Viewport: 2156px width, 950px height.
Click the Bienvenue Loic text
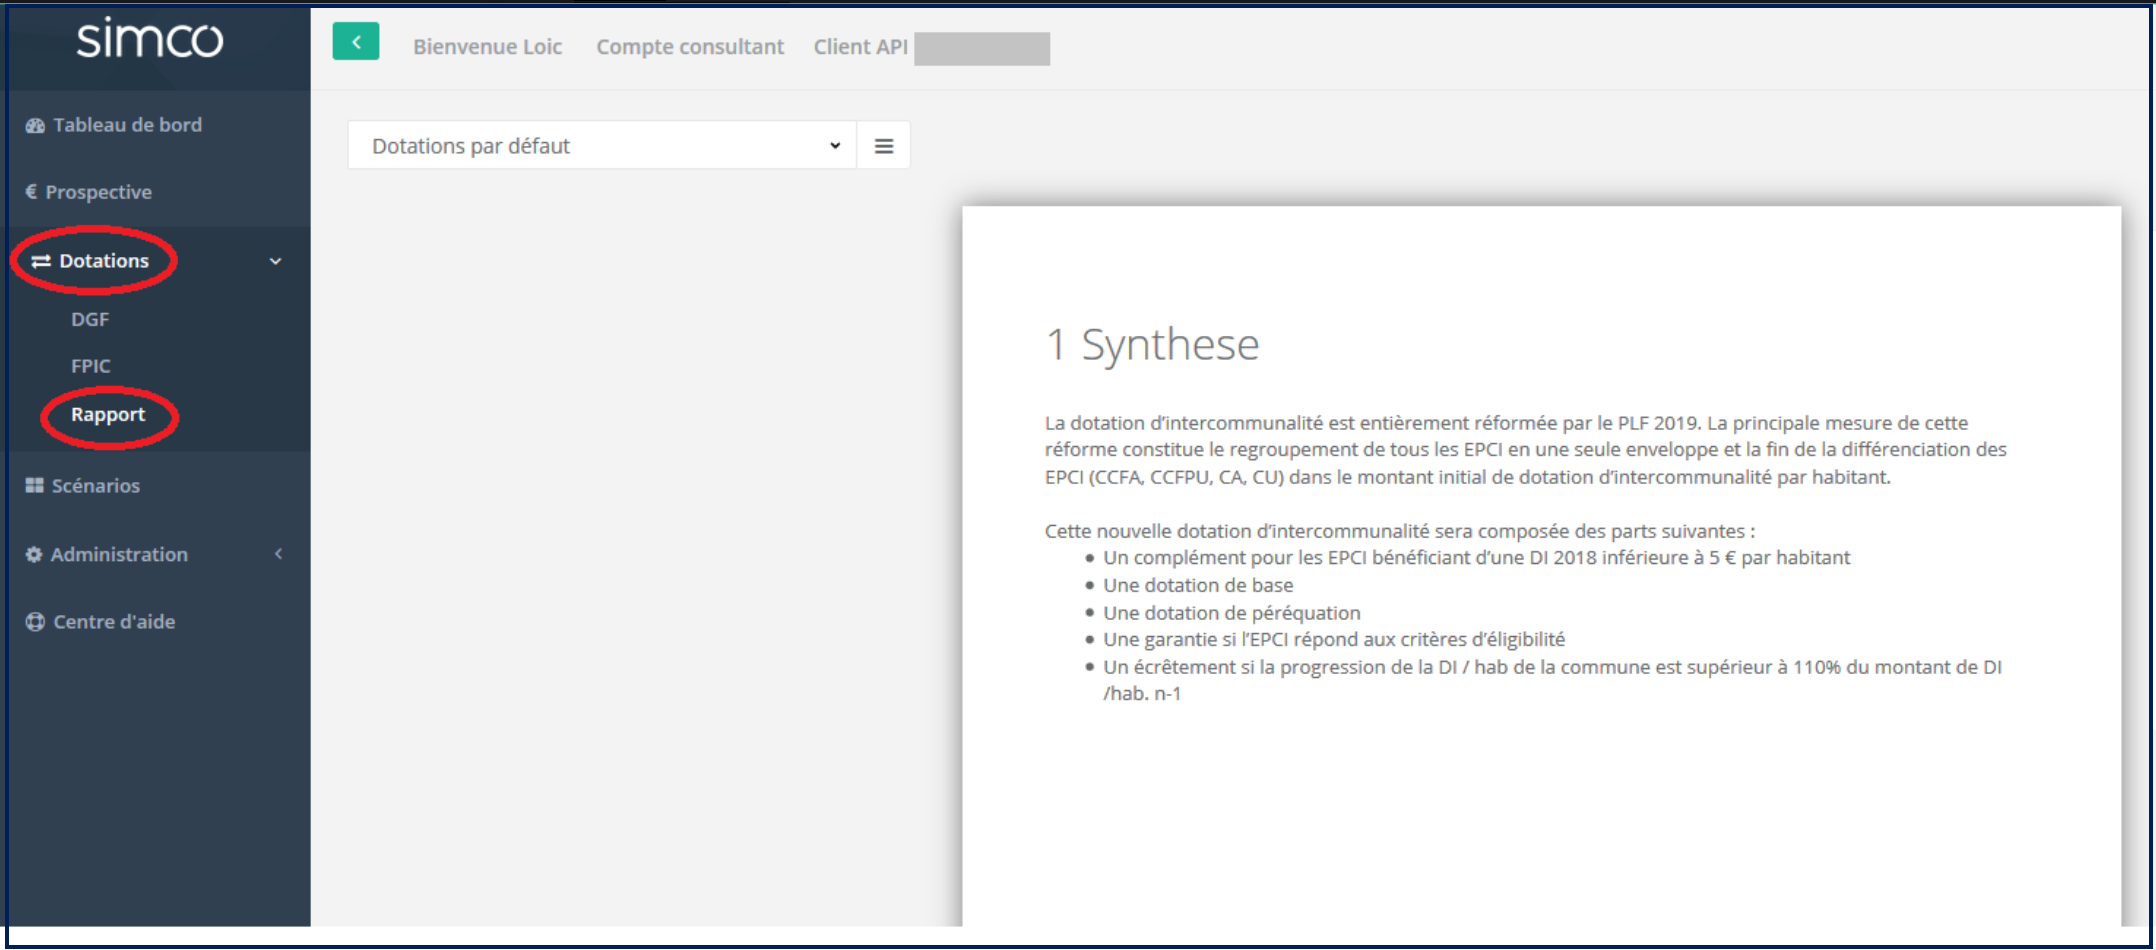[x=487, y=47]
